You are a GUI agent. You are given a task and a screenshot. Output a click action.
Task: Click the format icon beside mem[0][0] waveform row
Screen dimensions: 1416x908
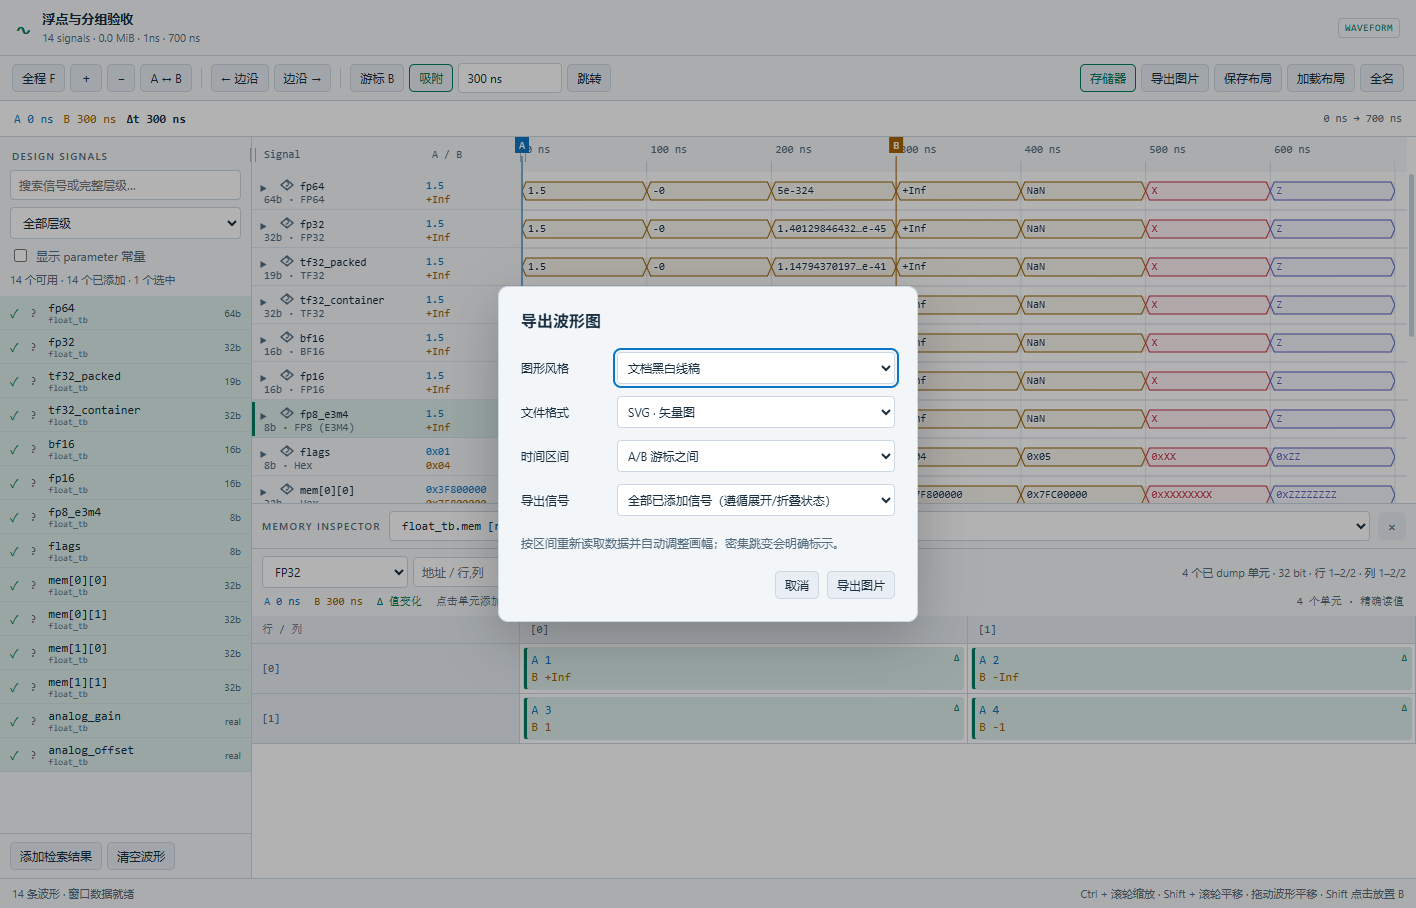click(x=287, y=490)
